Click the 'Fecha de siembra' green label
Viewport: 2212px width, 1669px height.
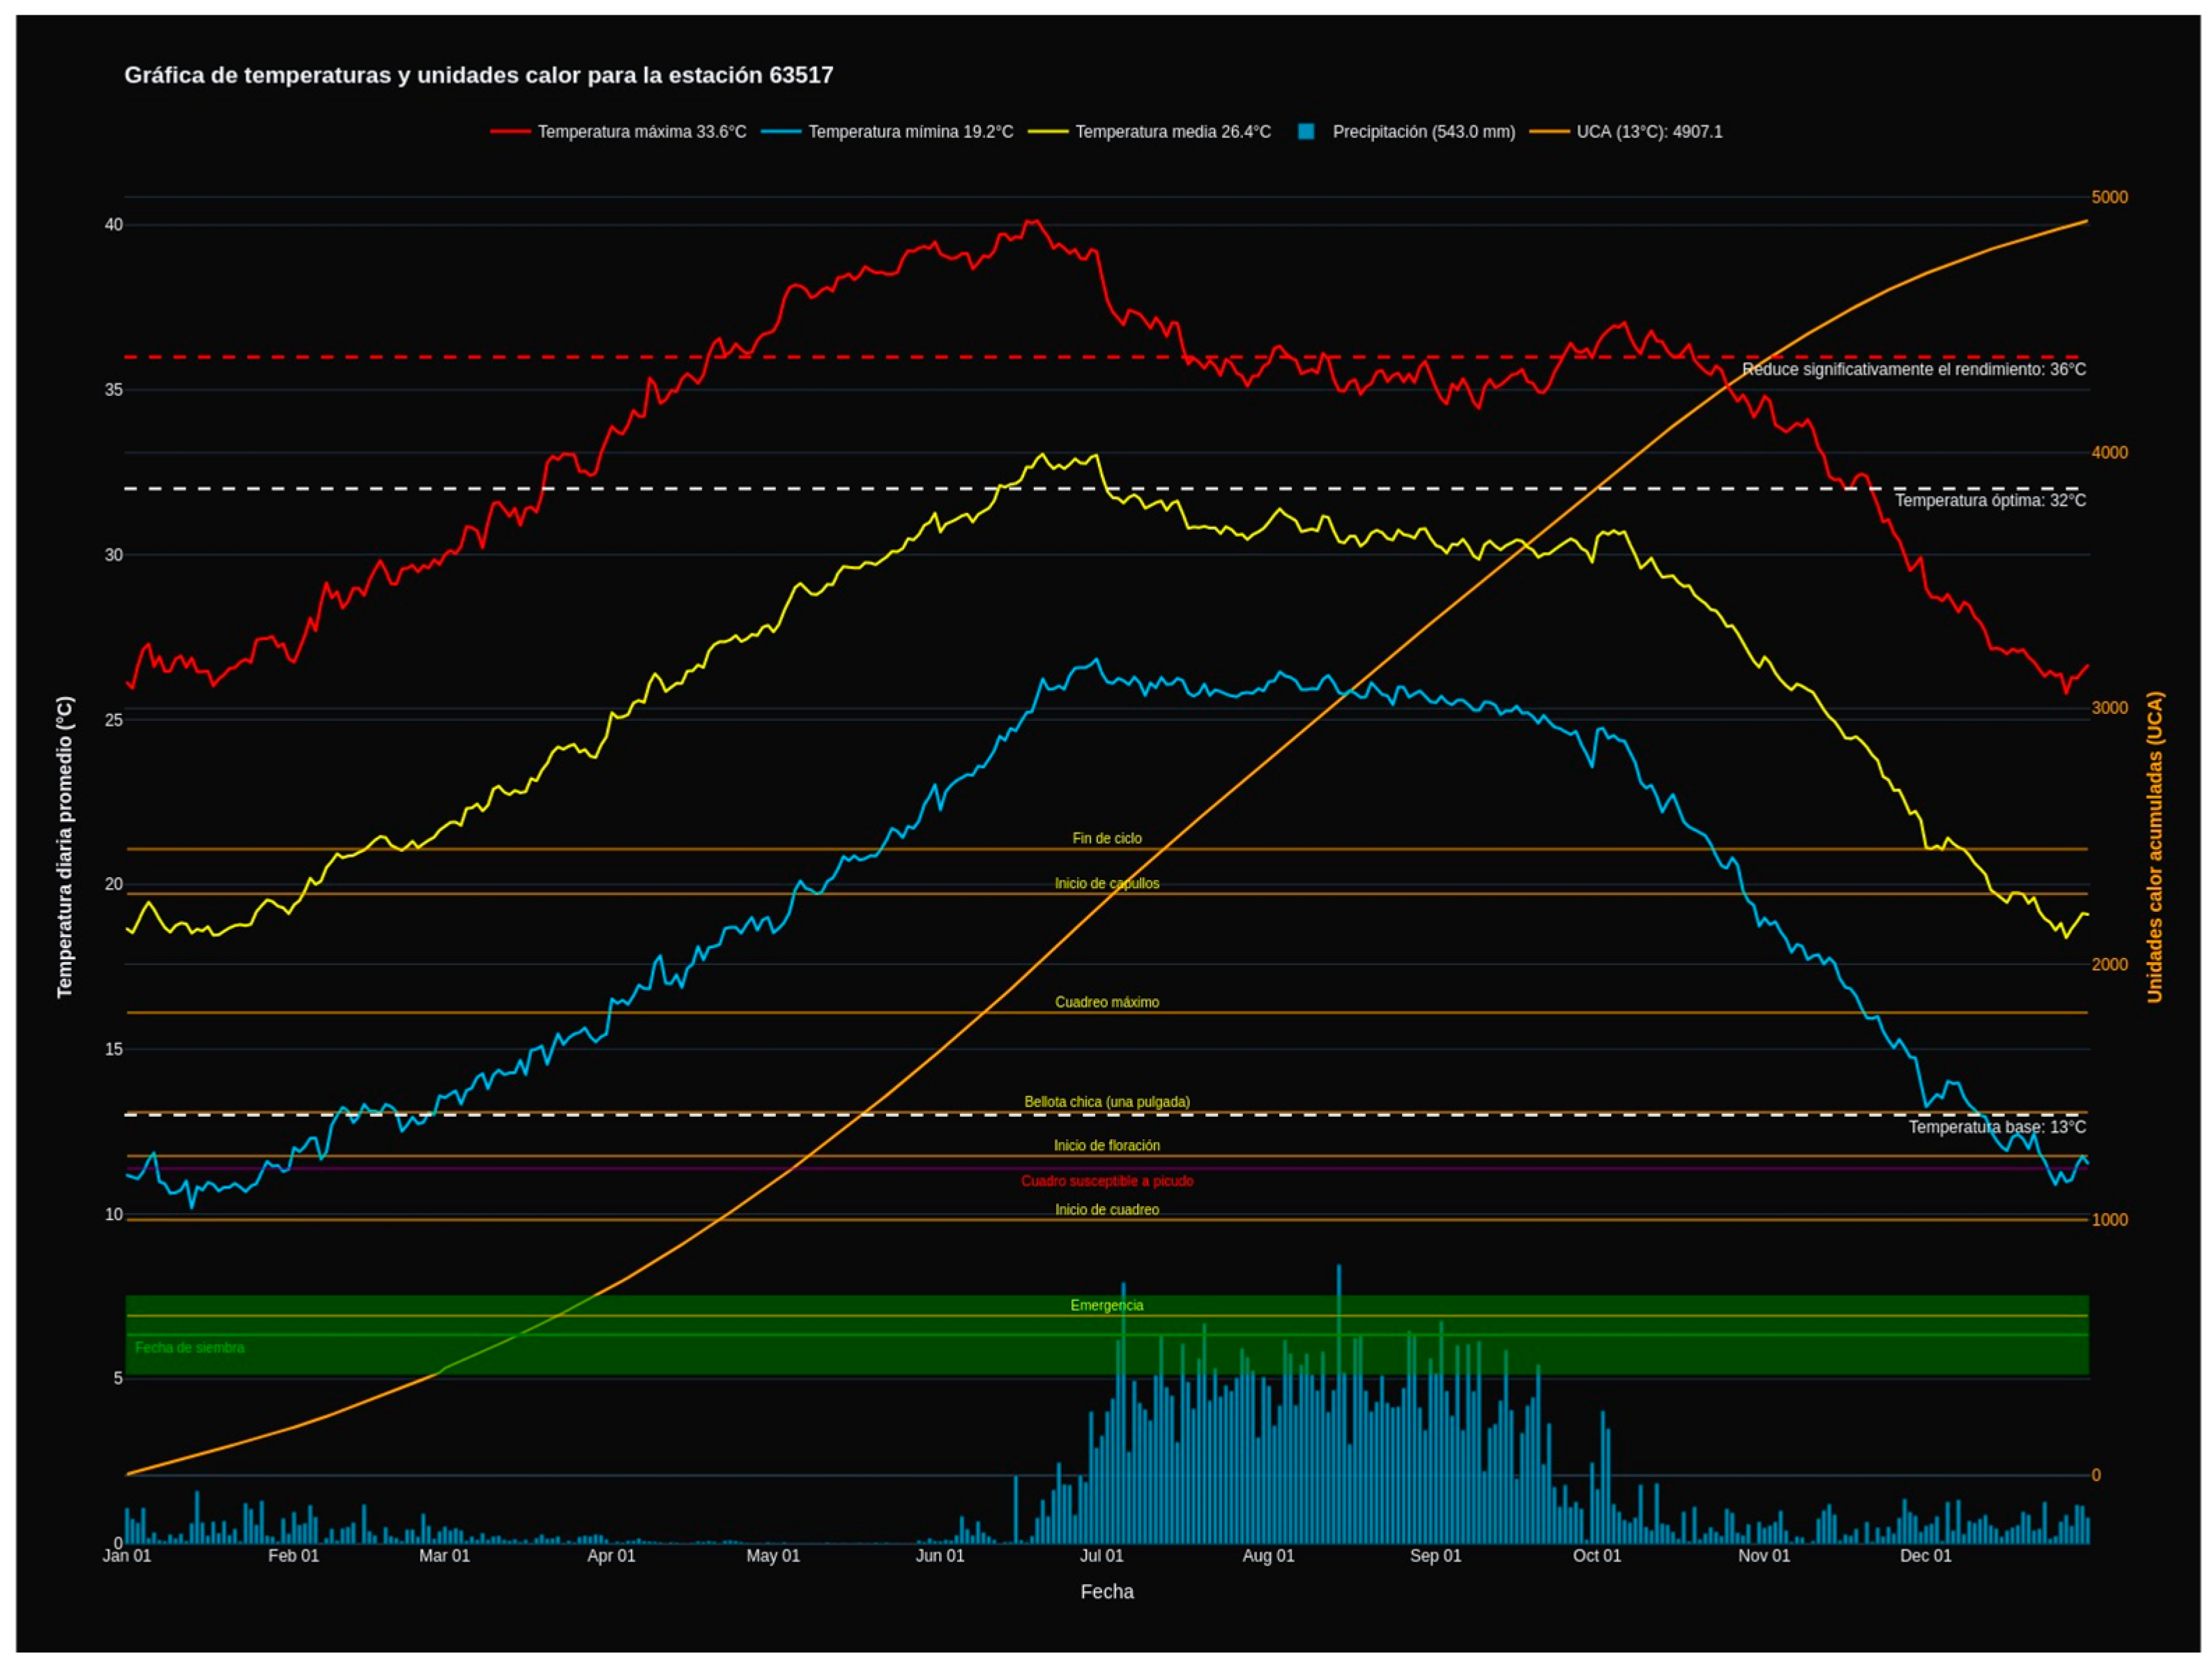pyautogui.click(x=189, y=1347)
